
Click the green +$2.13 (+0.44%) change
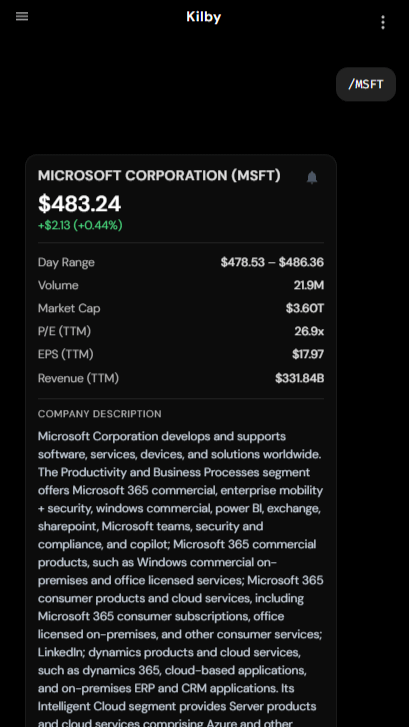(x=80, y=225)
